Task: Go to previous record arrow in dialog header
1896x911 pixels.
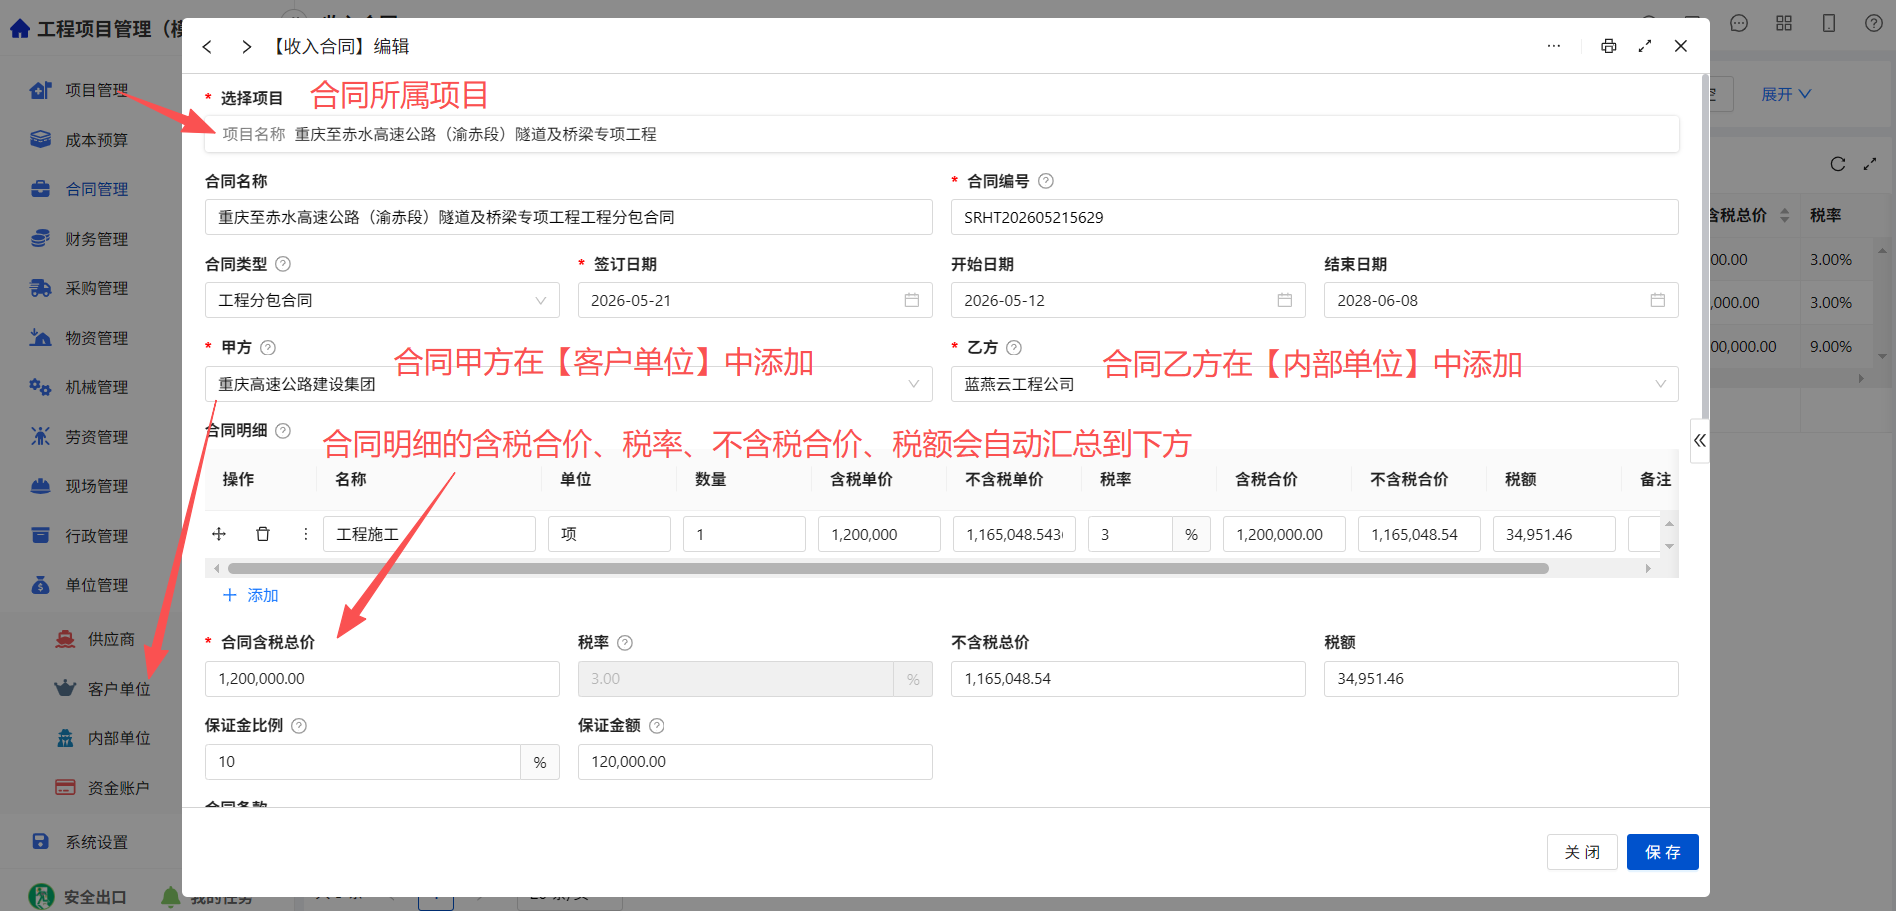Action: [207, 47]
